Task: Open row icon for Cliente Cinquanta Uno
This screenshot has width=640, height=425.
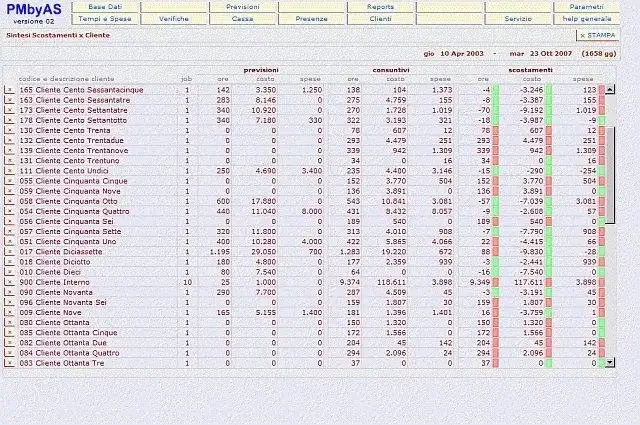Action: tap(9, 242)
